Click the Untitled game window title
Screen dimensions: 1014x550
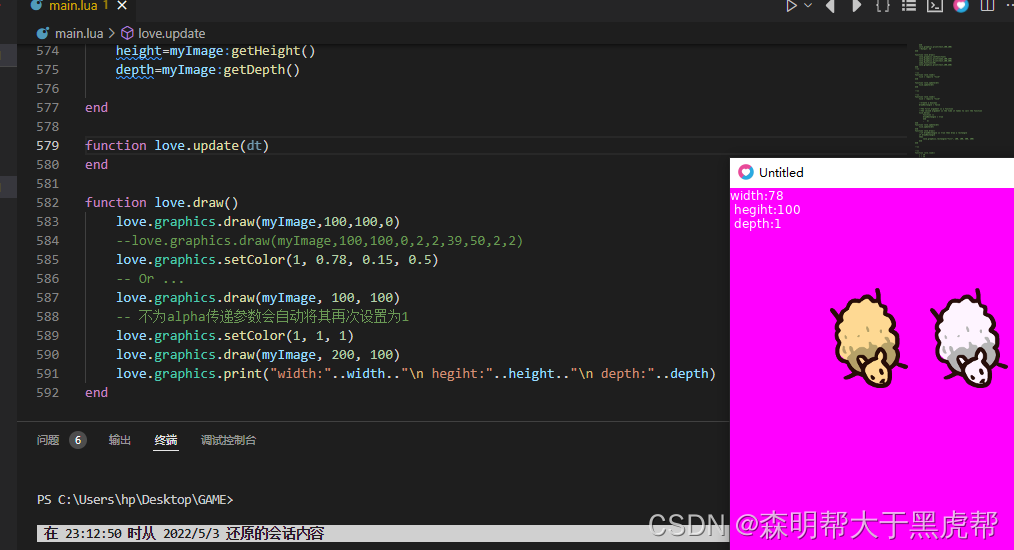(781, 173)
